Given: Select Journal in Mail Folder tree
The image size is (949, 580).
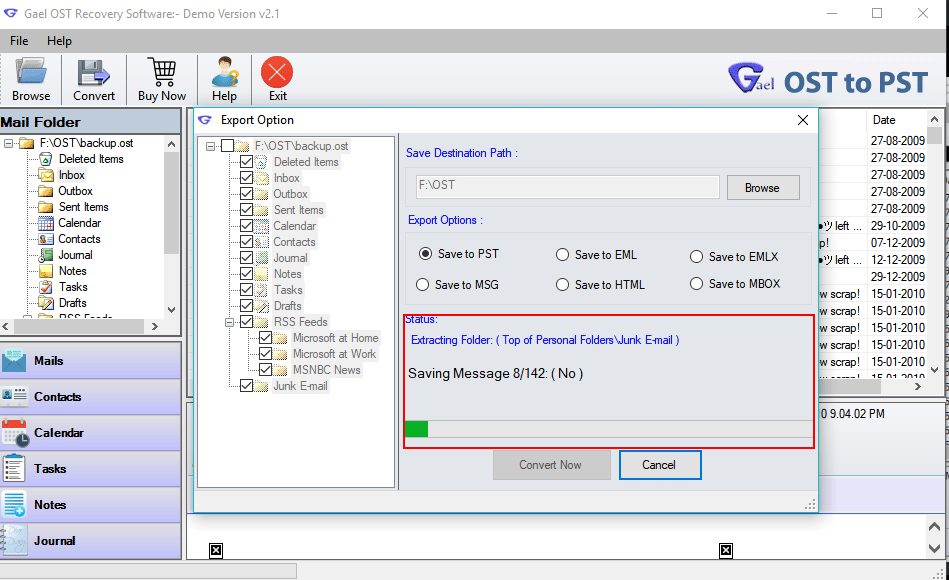Looking at the screenshot, I should (x=75, y=255).
